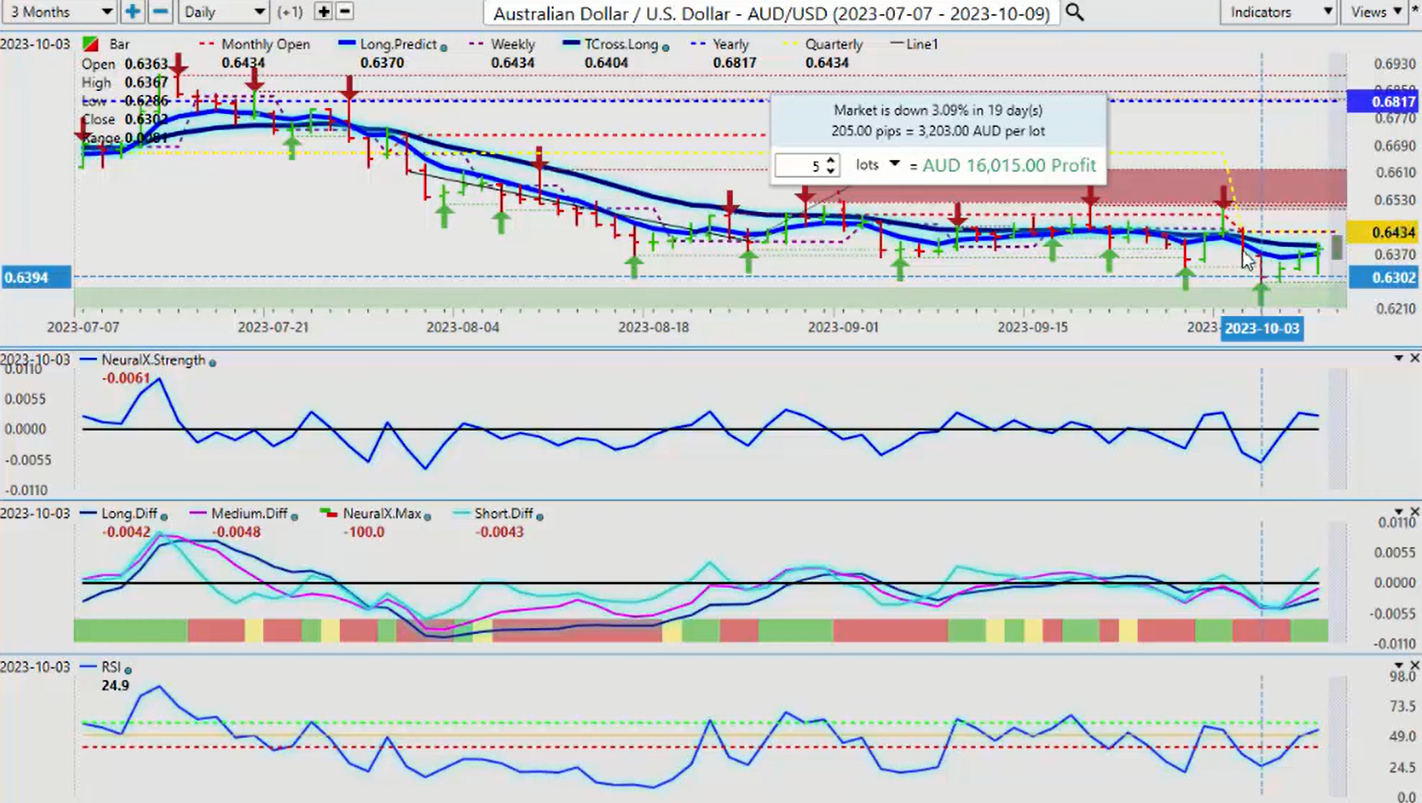
Task: Open the Views dropdown menu
Action: click(x=1377, y=12)
